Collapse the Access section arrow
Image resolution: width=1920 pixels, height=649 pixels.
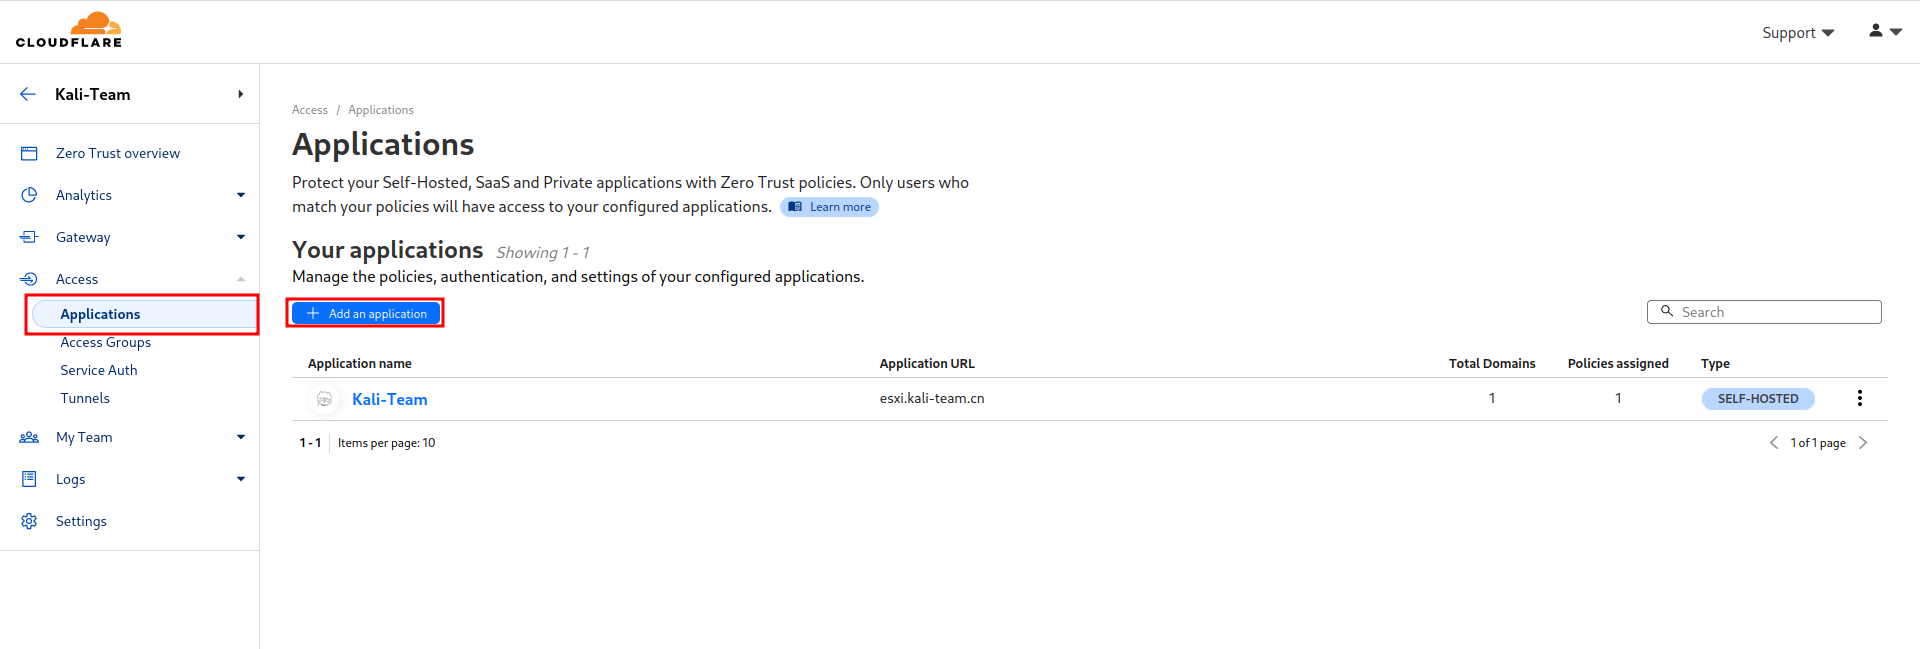[x=241, y=279]
